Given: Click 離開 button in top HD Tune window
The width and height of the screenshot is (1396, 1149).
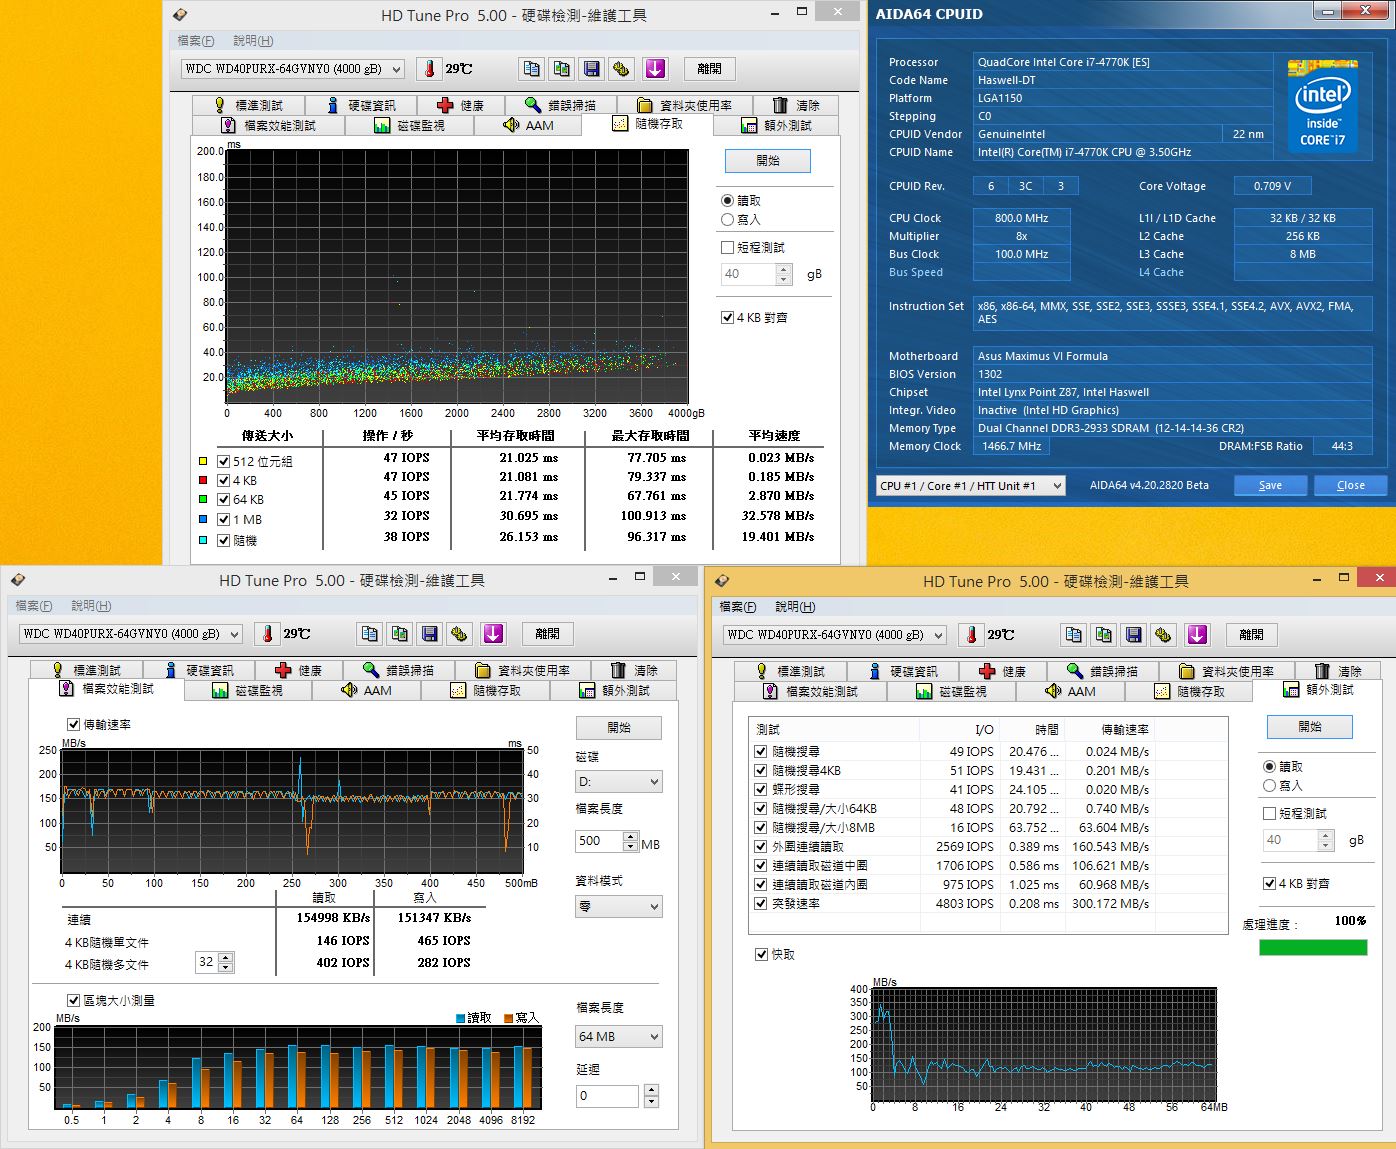Looking at the screenshot, I should 710,69.
